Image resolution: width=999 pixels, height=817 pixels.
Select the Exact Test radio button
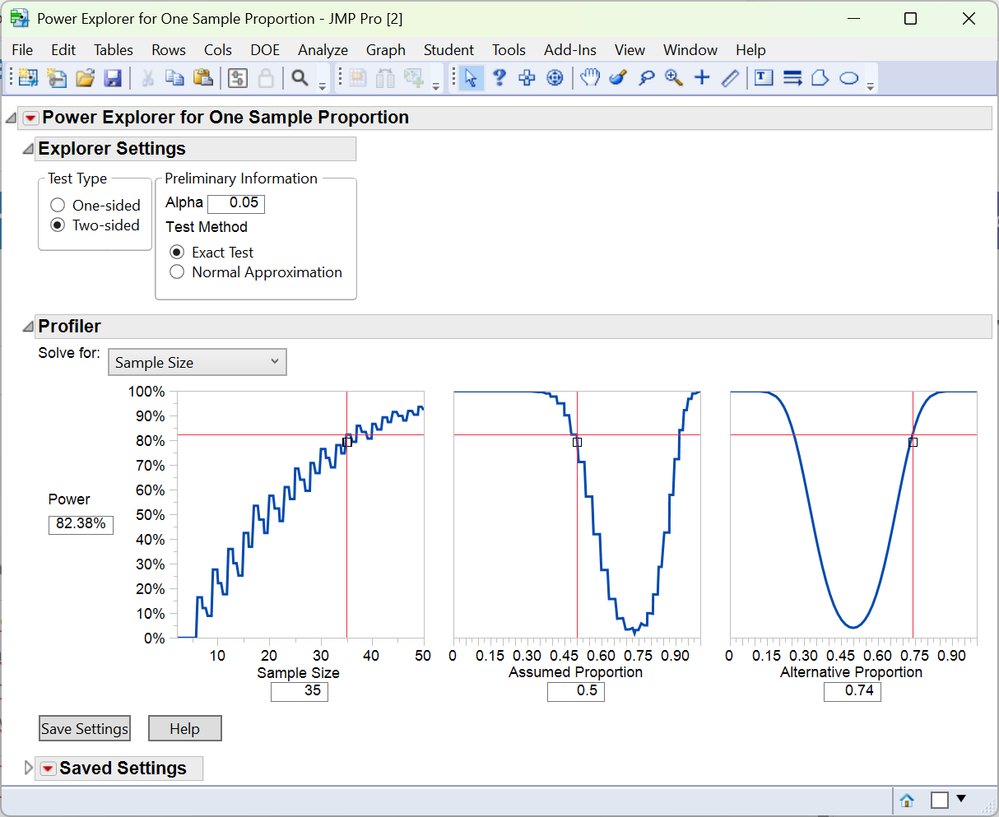177,252
